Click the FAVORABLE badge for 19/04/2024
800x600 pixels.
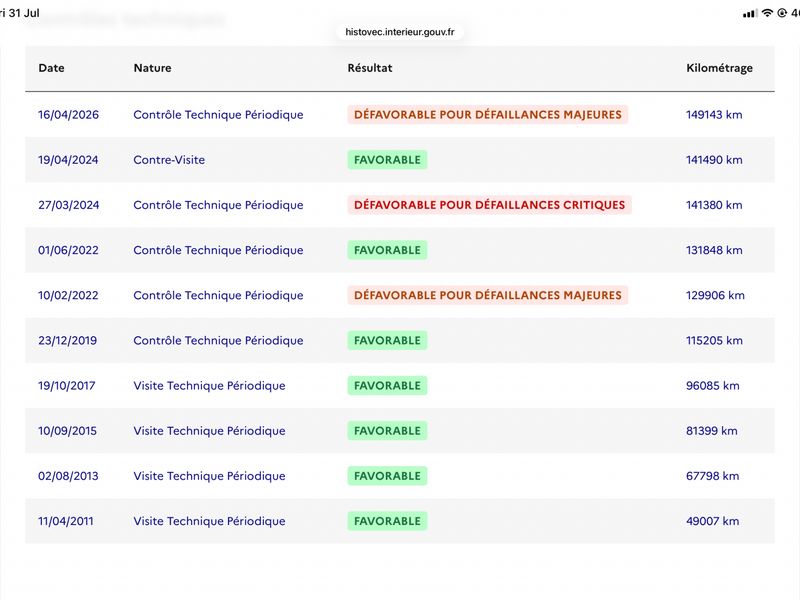pos(387,160)
